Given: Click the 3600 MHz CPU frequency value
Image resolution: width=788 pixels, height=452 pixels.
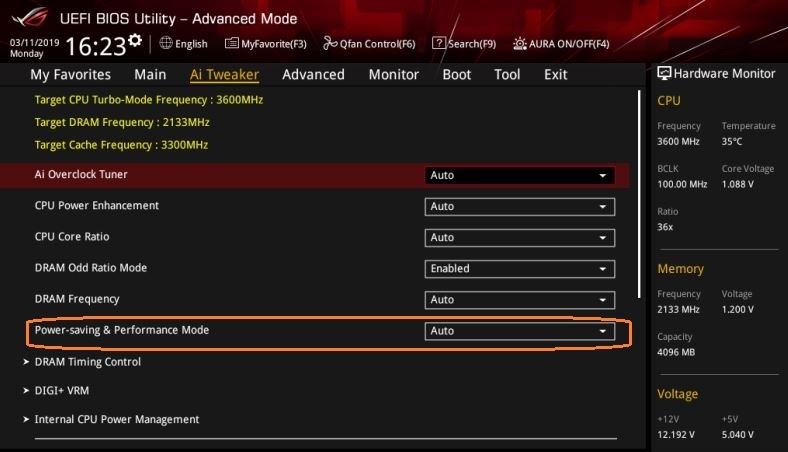Looking at the screenshot, I should pos(678,141).
